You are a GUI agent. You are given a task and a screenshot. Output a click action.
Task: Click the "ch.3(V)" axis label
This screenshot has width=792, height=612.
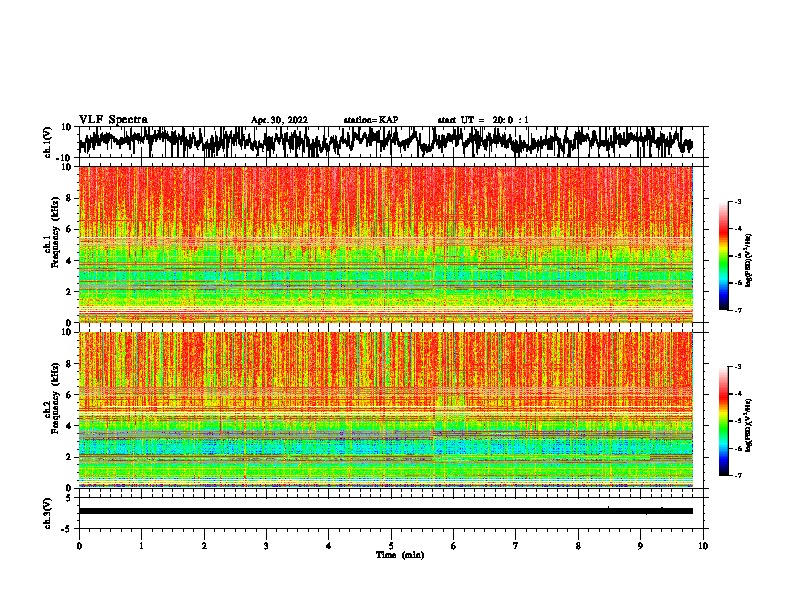pos(48,513)
